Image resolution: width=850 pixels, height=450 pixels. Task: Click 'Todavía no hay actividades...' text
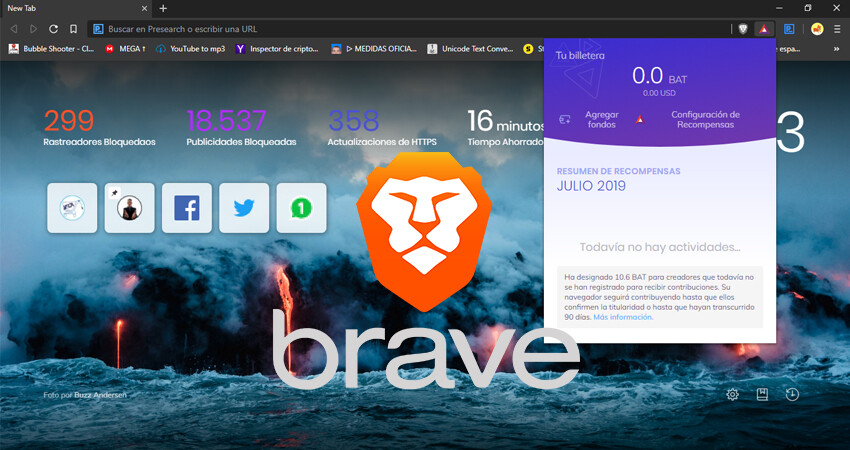tap(660, 247)
